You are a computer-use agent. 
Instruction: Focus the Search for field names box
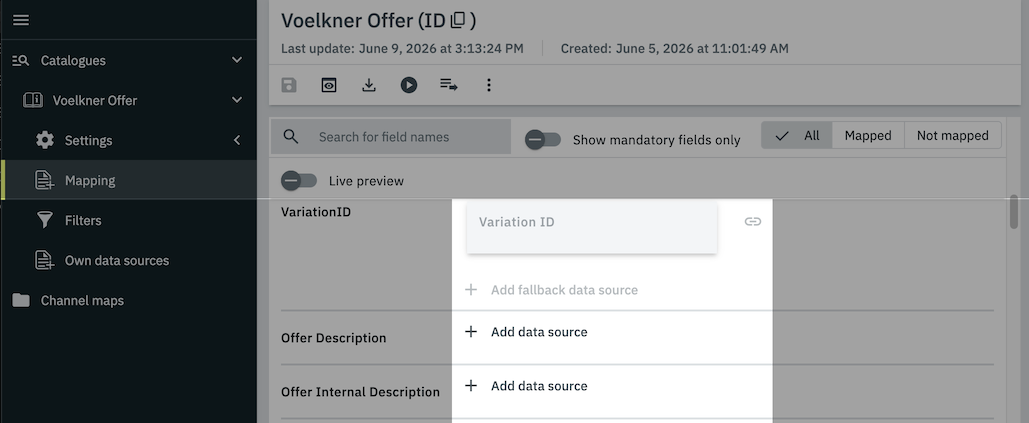click(391, 136)
